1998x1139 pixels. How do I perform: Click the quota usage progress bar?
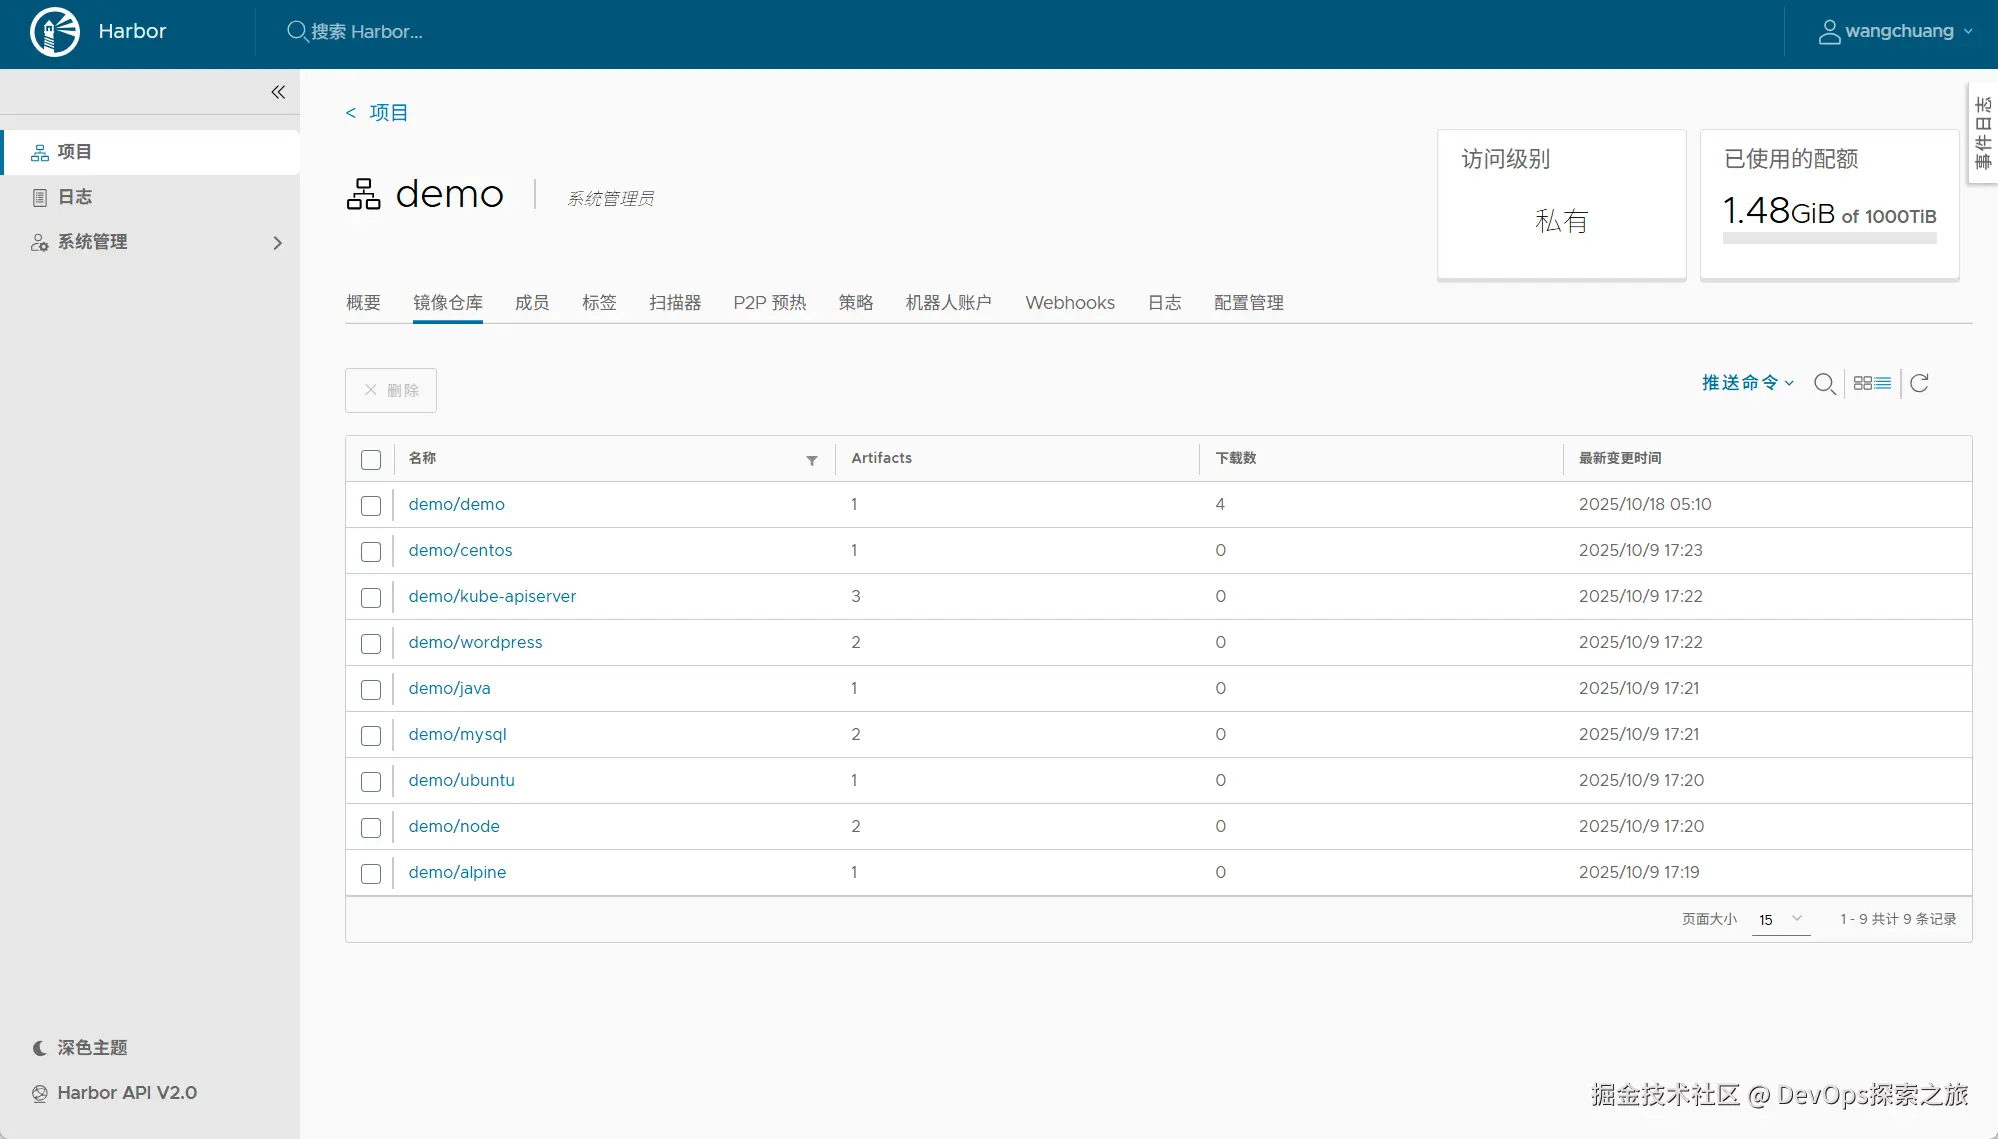coord(1829,239)
